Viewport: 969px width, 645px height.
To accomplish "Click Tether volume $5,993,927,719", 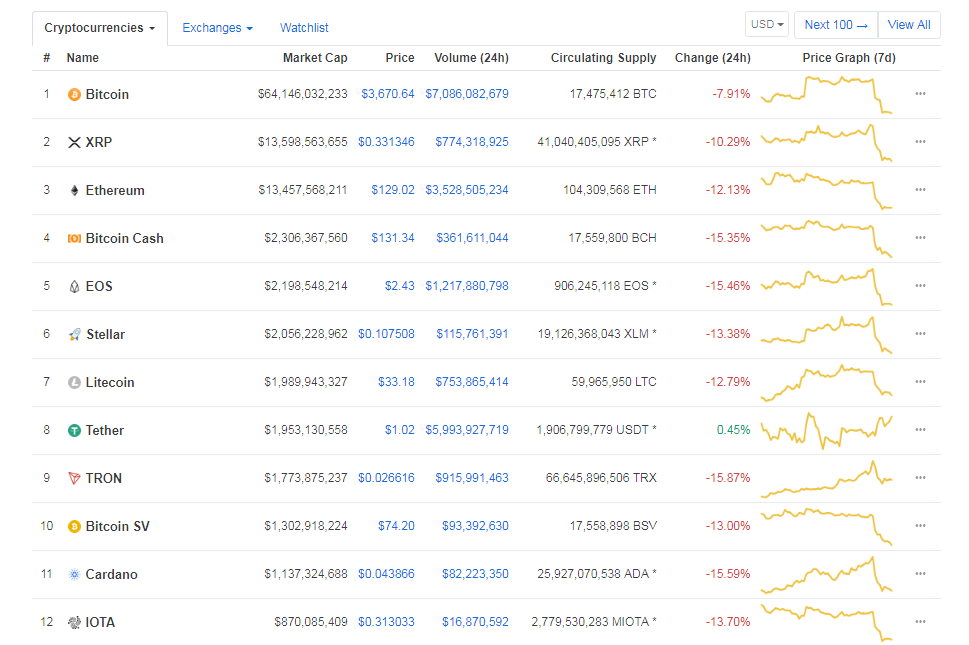I will point(467,430).
